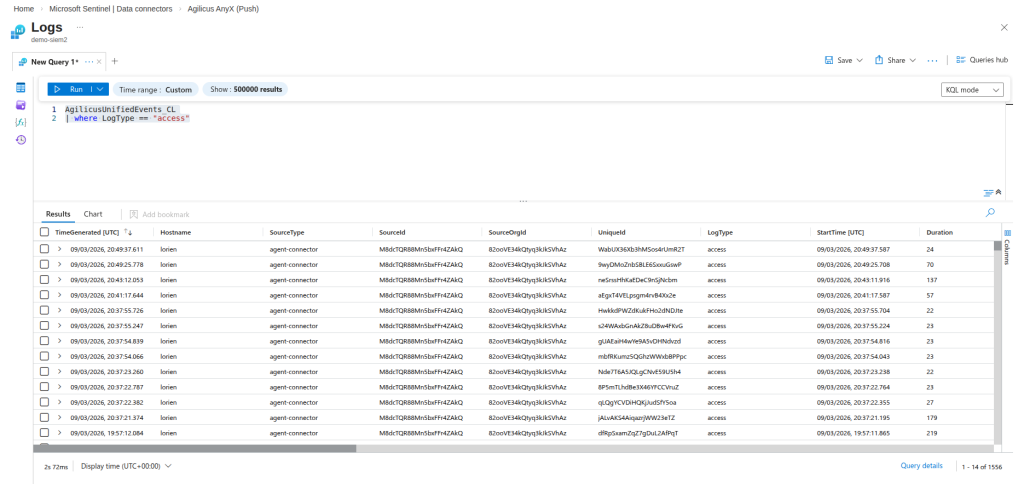Viewport: 1024px width, 484px height.
Task: Open the Functions sidebar icon
Action: pyautogui.click(x=21, y=122)
